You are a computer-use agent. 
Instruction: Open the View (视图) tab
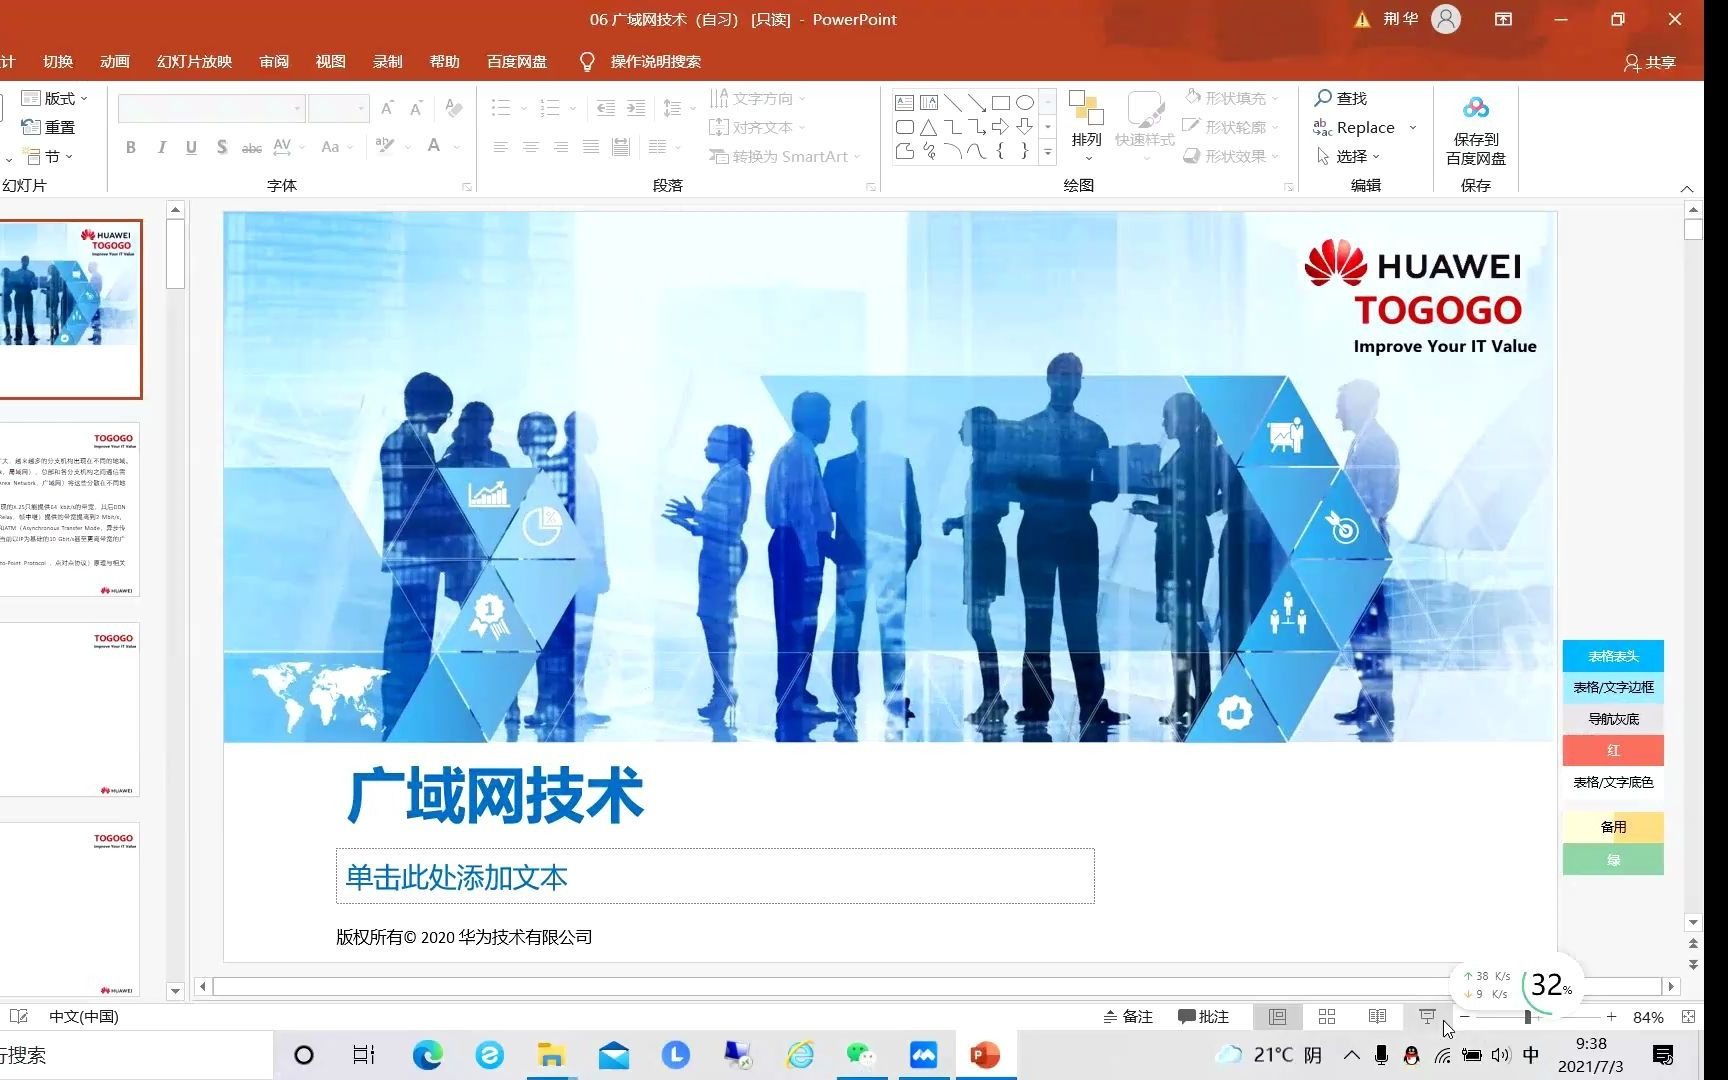331,61
